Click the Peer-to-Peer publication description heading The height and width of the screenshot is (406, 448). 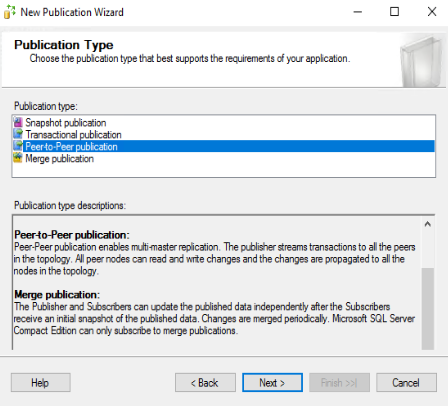point(72,235)
